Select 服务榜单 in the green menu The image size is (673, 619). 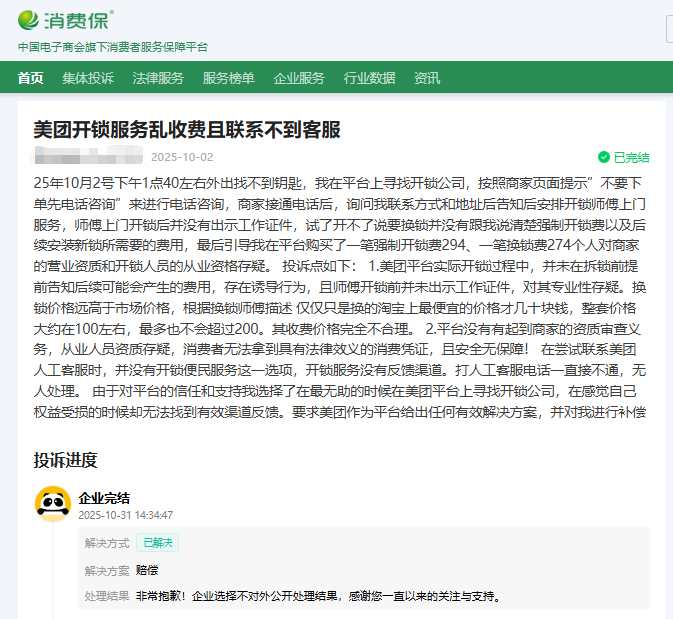click(x=229, y=78)
